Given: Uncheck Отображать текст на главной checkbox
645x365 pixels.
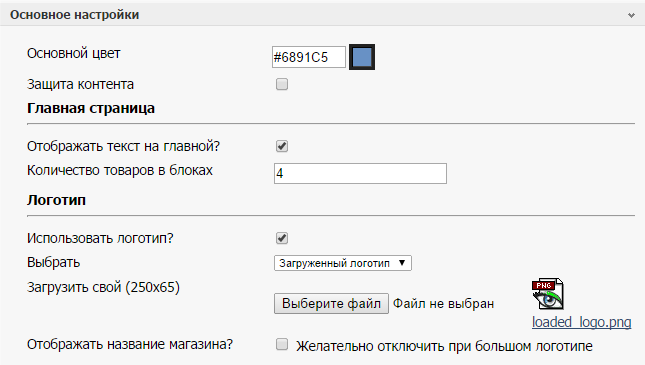Looking at the screenshot, I should coord(282,146).
